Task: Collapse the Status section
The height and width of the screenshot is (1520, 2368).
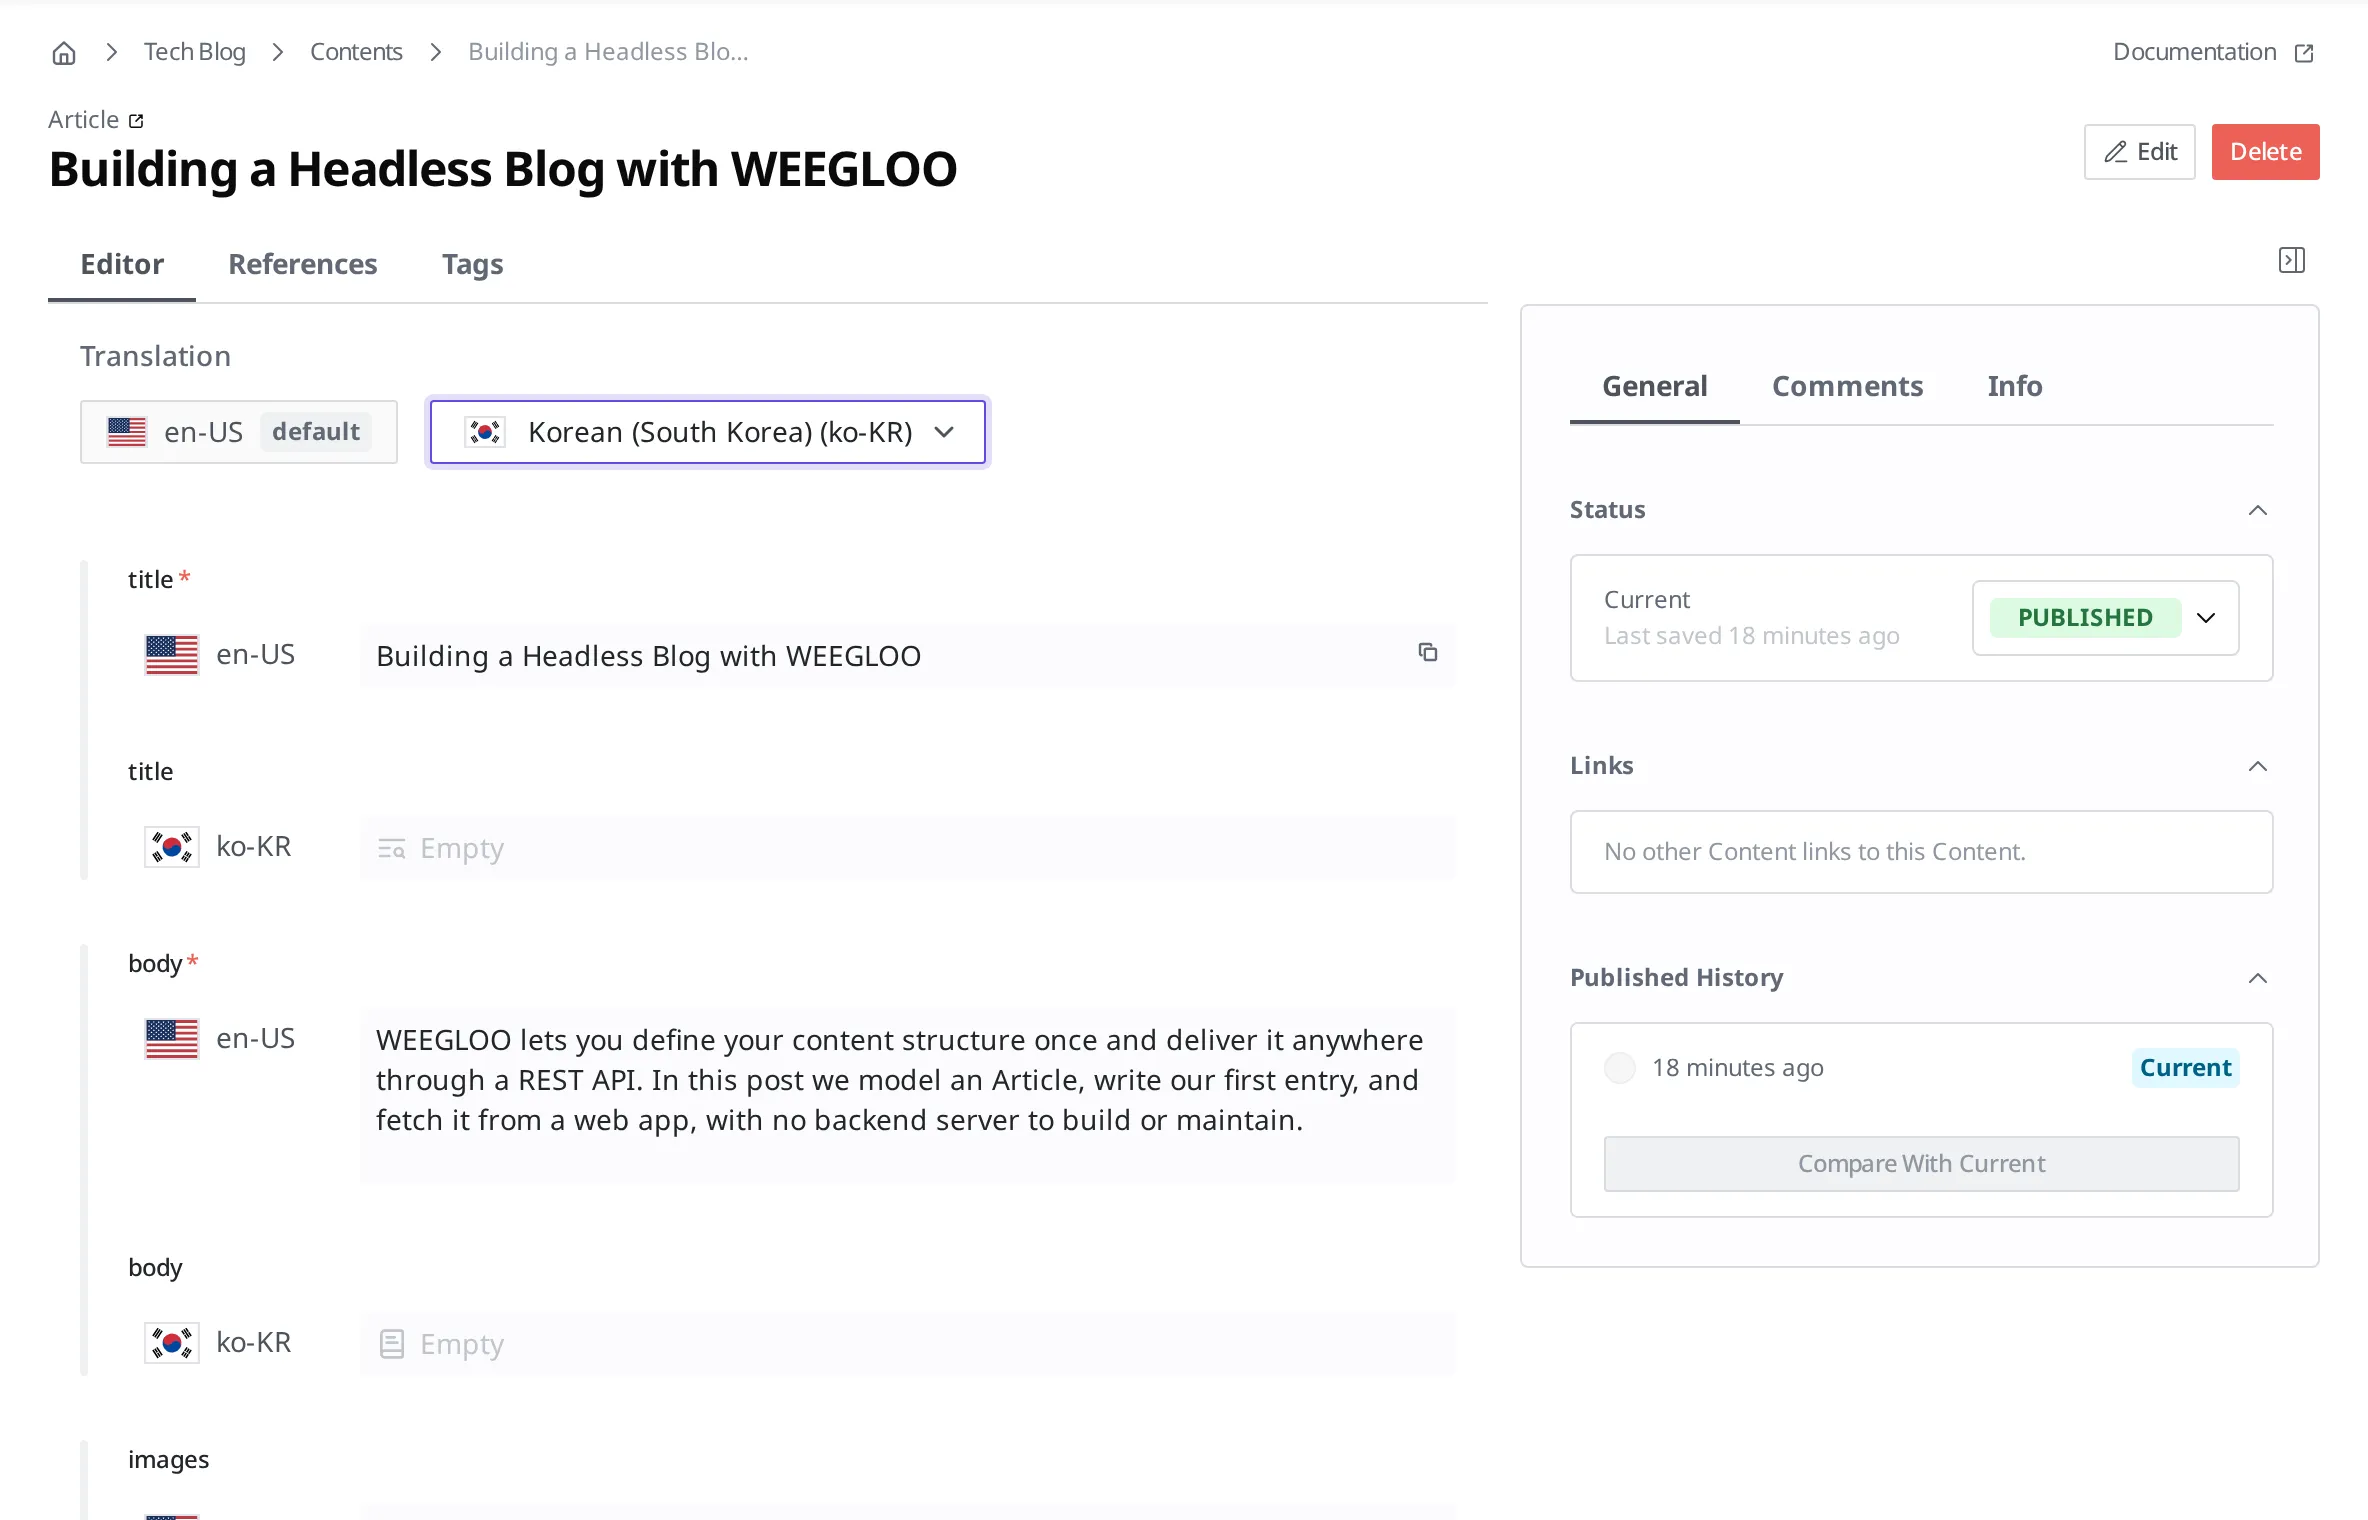Action: (x=2257, y=510)
